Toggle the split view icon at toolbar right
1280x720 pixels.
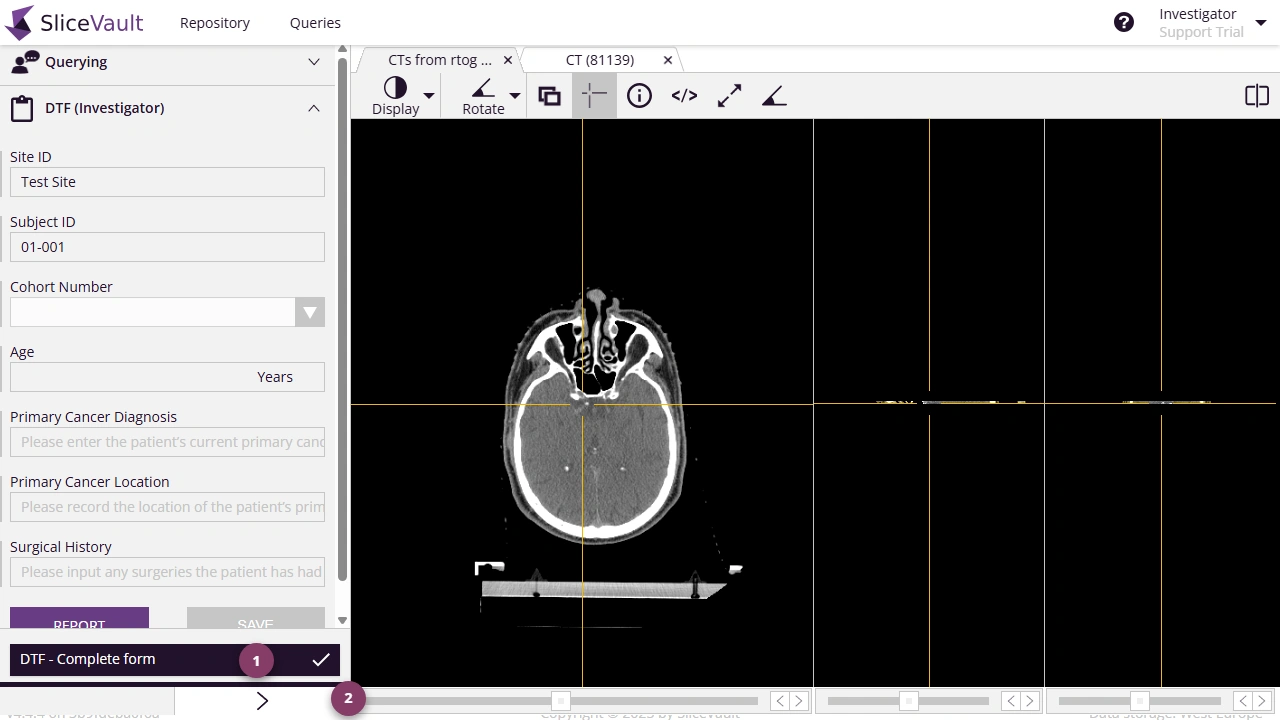1257,96
